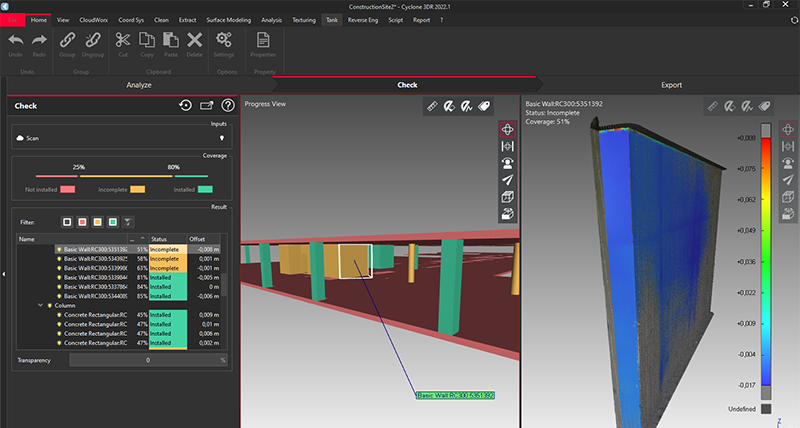Select the ruler measure tool in Progress View

(432, 105)
